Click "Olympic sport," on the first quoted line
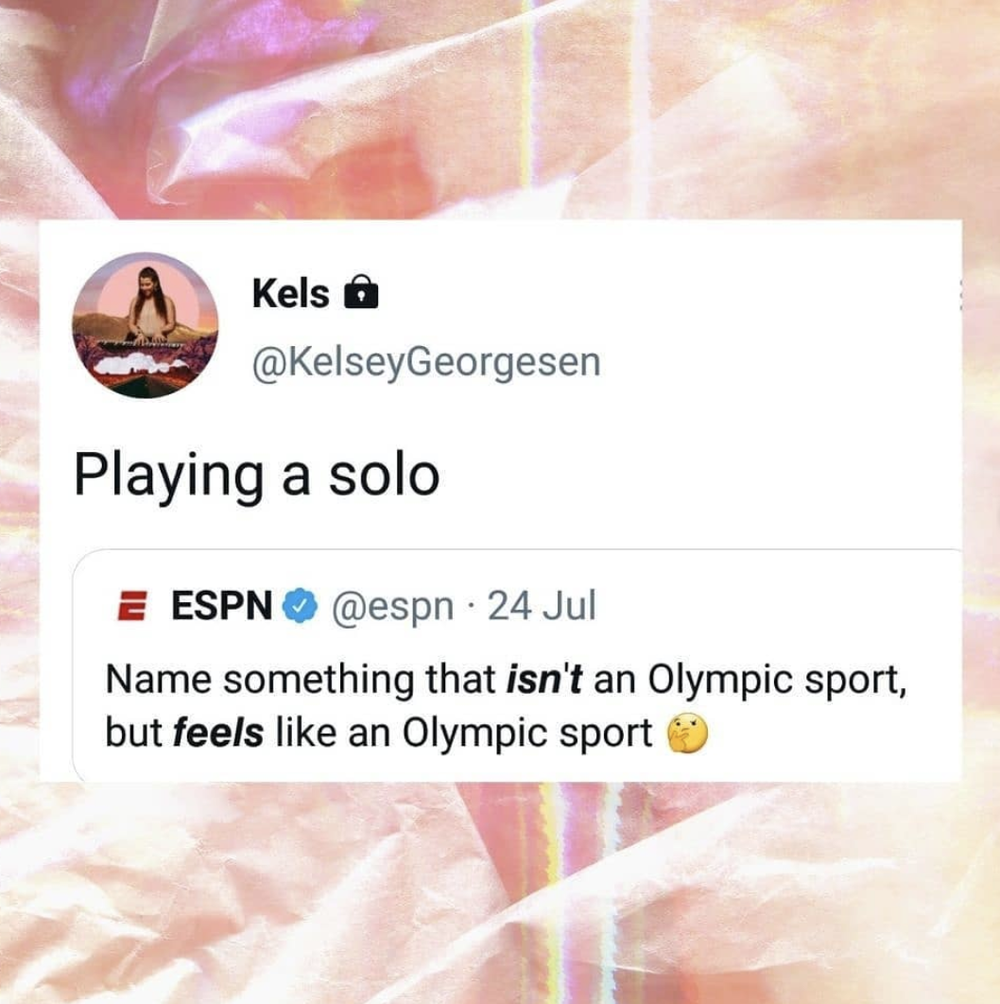The image size is (1000, 1004). (x=777, y=681)
